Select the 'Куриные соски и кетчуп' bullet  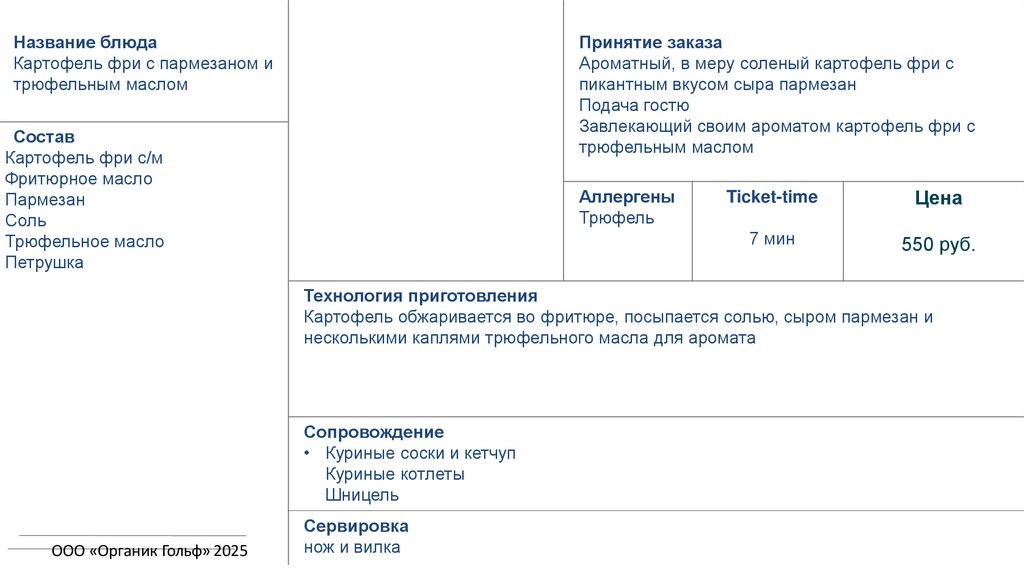(x=420, y=453)
